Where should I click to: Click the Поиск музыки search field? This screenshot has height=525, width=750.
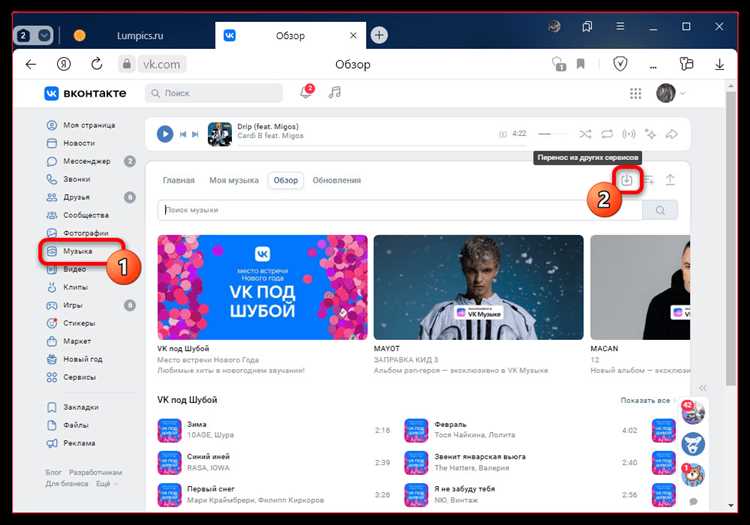click(x=400, y=210)
